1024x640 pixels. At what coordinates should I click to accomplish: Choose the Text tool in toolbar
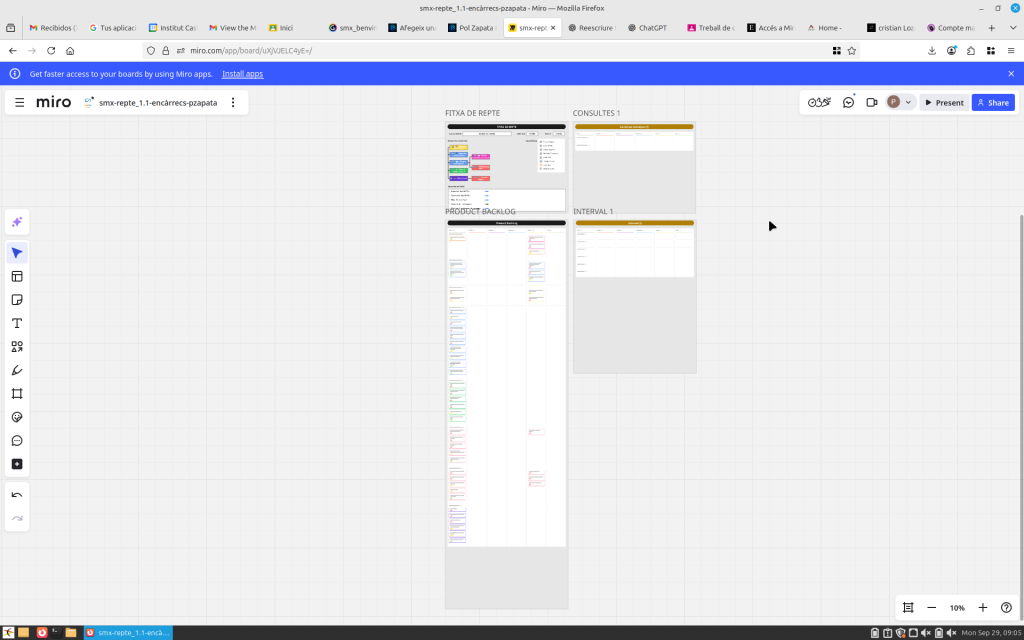click(x=17, y=324)
